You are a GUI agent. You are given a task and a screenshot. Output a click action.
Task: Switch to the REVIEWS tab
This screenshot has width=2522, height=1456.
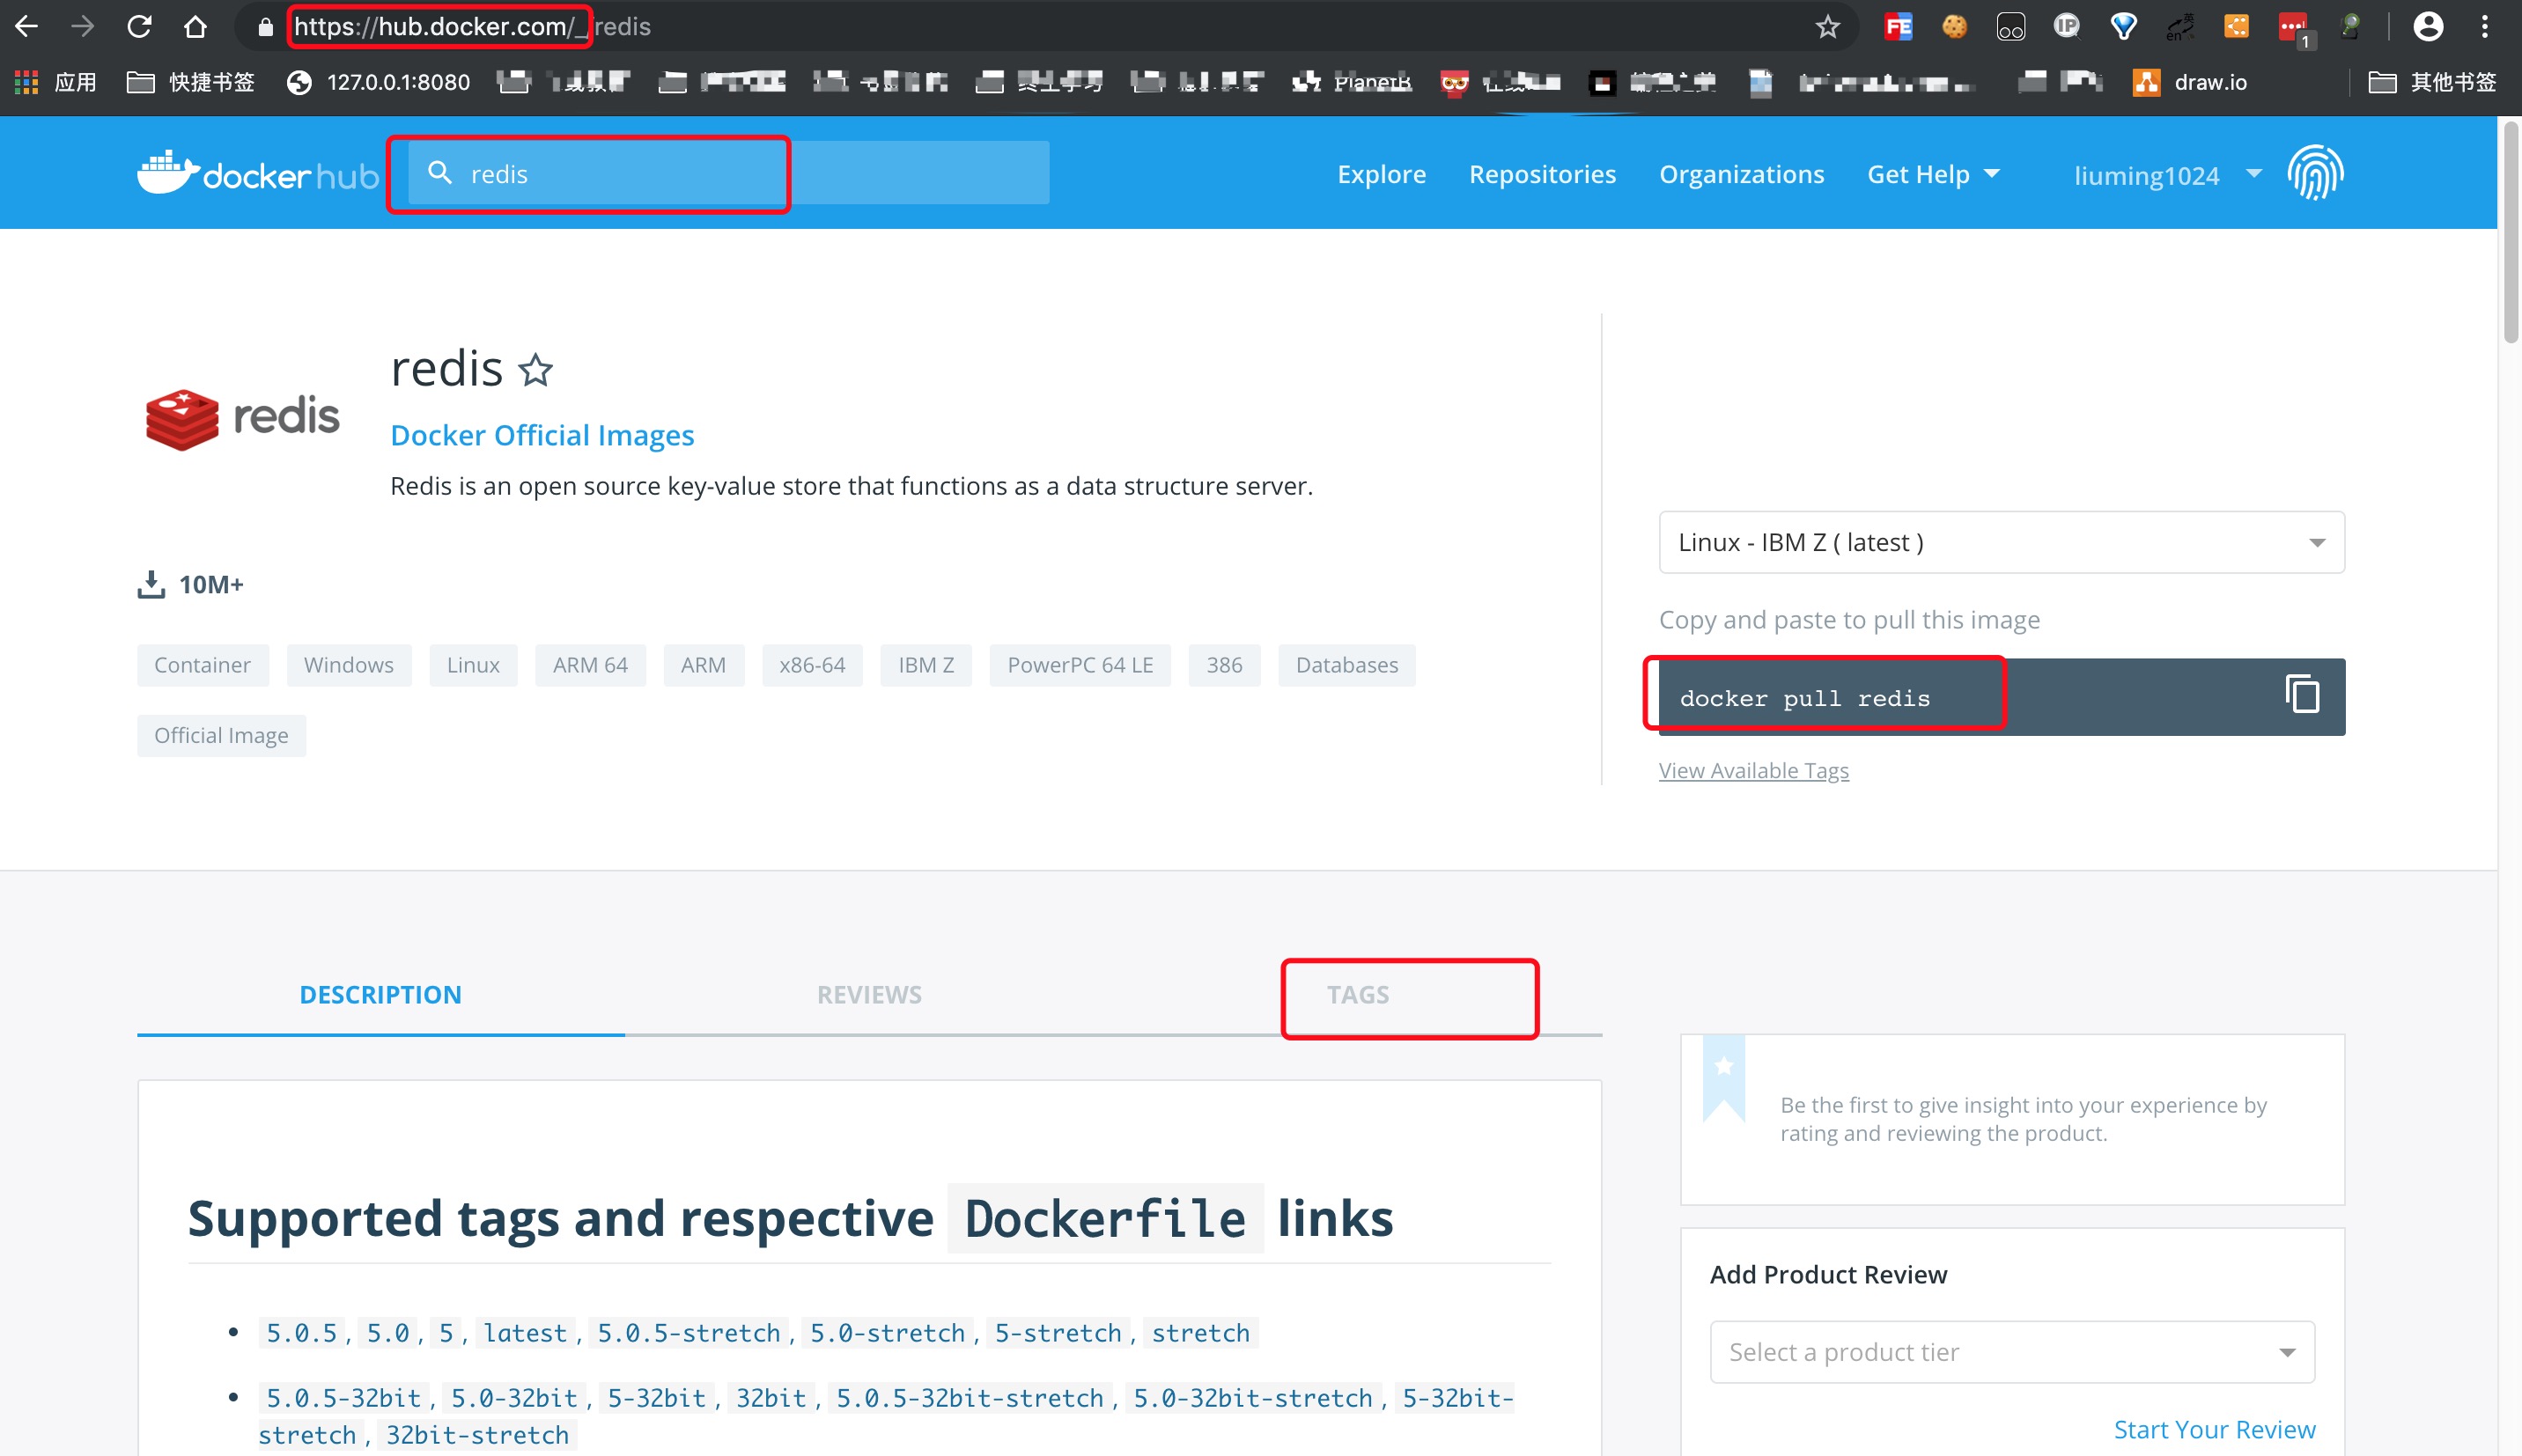[869, 994]
